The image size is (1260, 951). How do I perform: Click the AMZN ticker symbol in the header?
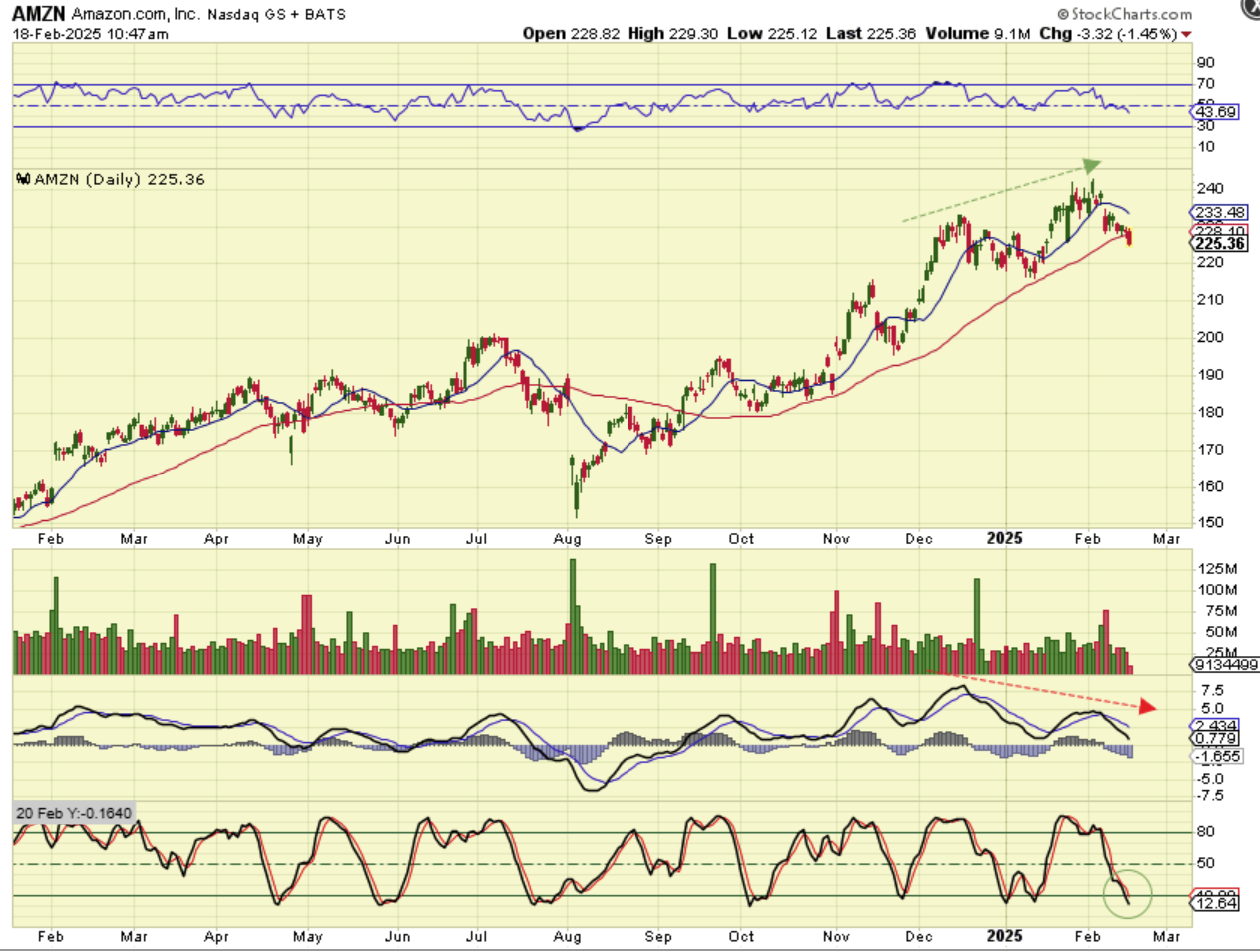39,15
